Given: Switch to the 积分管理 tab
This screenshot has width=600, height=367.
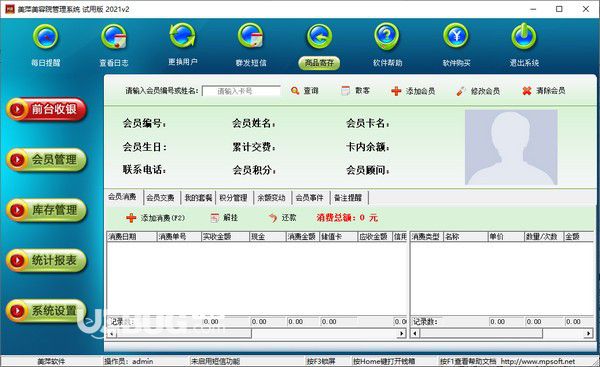Looking at the screenshot, I should [x=233, y=198].
